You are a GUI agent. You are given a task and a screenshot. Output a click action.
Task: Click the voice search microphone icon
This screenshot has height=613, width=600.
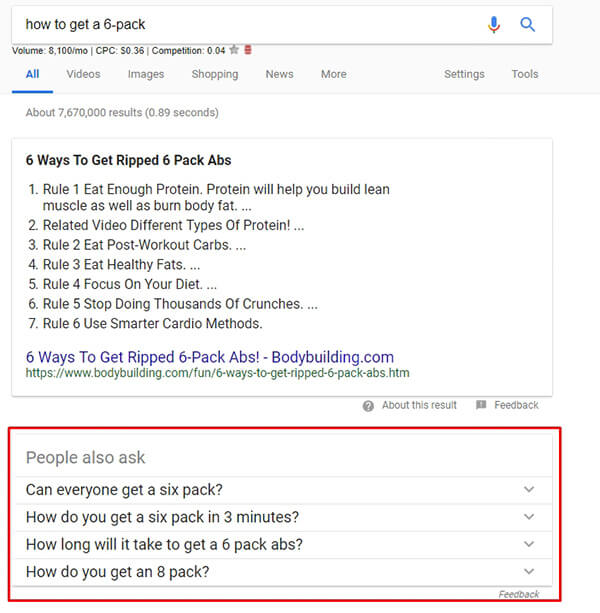coord(494,24)
